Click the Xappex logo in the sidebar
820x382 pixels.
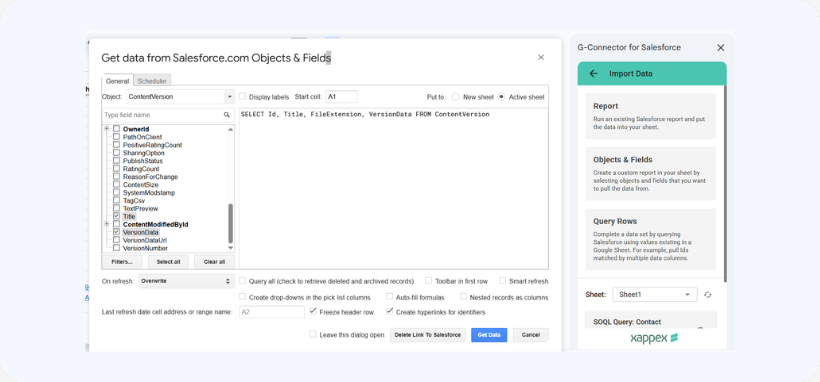(x=654, y=338)
